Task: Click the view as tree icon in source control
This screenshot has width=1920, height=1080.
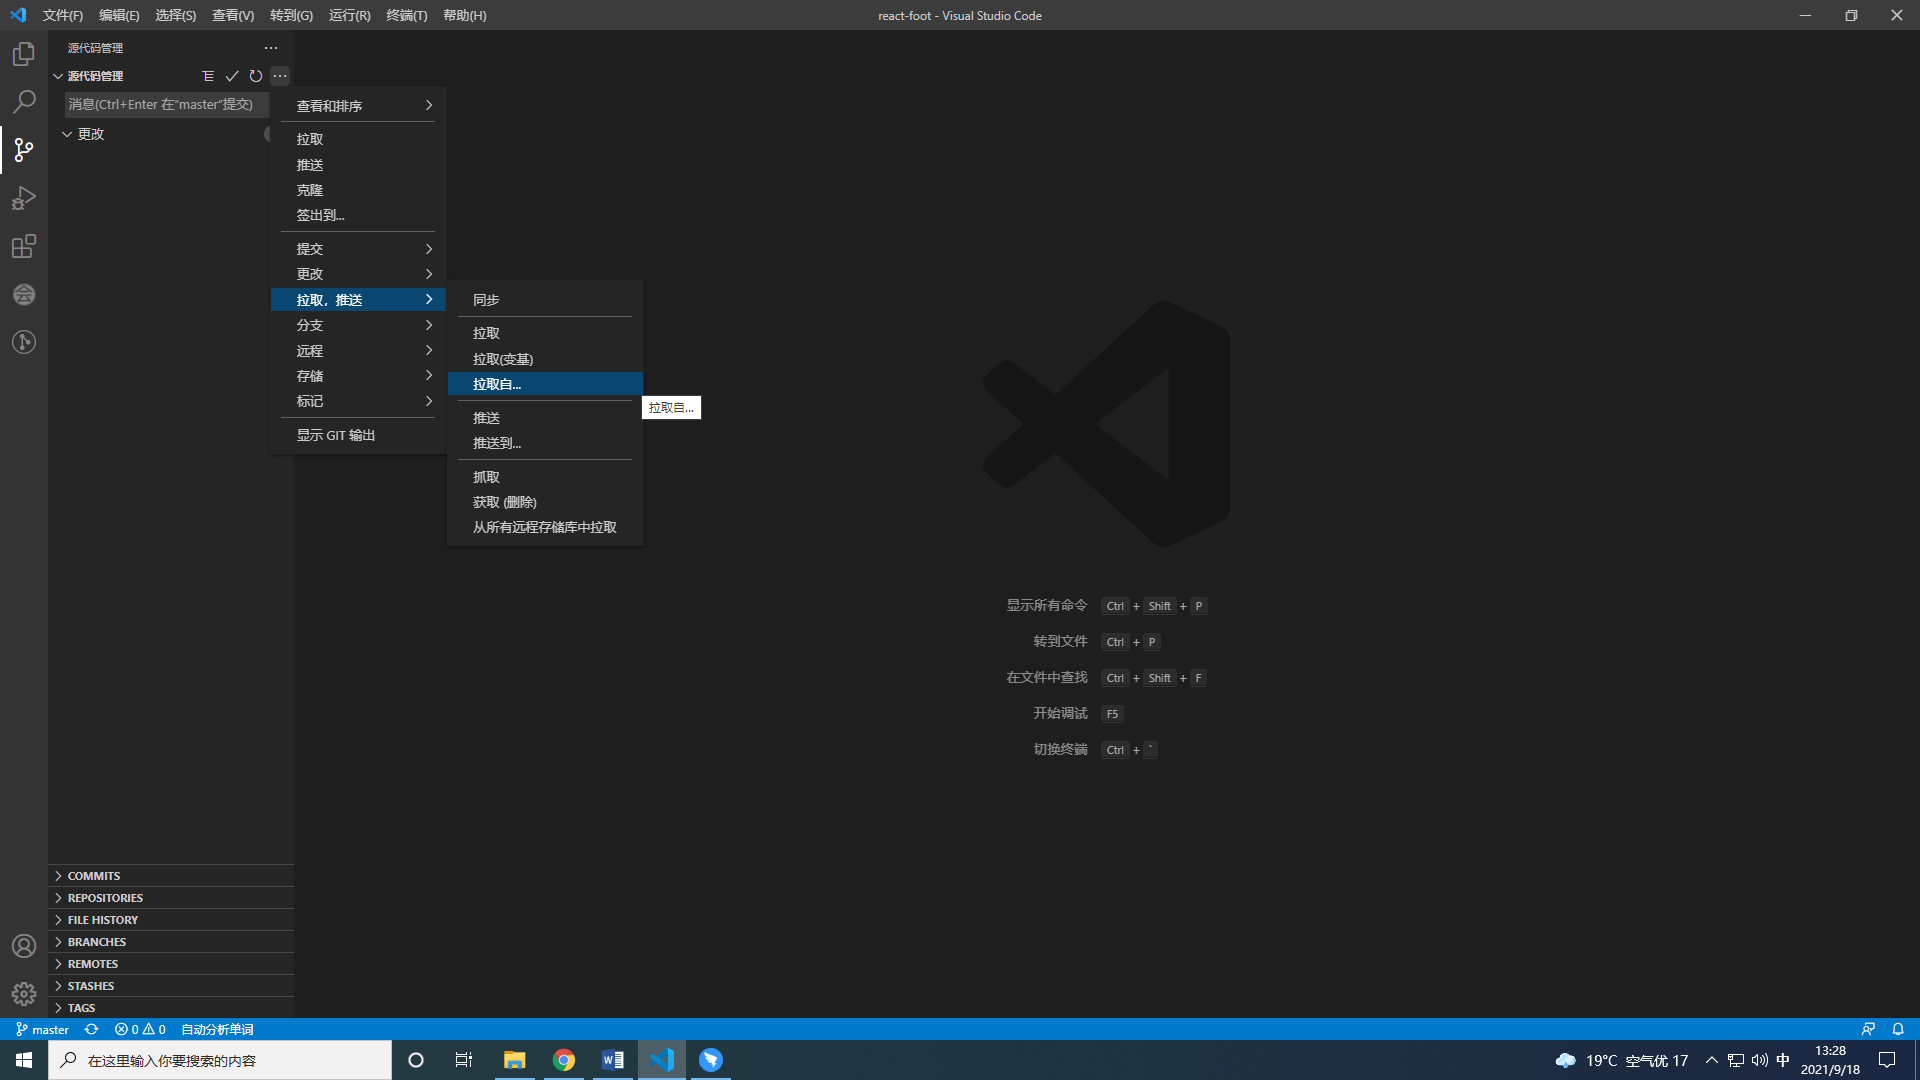Action: (208, 76)
